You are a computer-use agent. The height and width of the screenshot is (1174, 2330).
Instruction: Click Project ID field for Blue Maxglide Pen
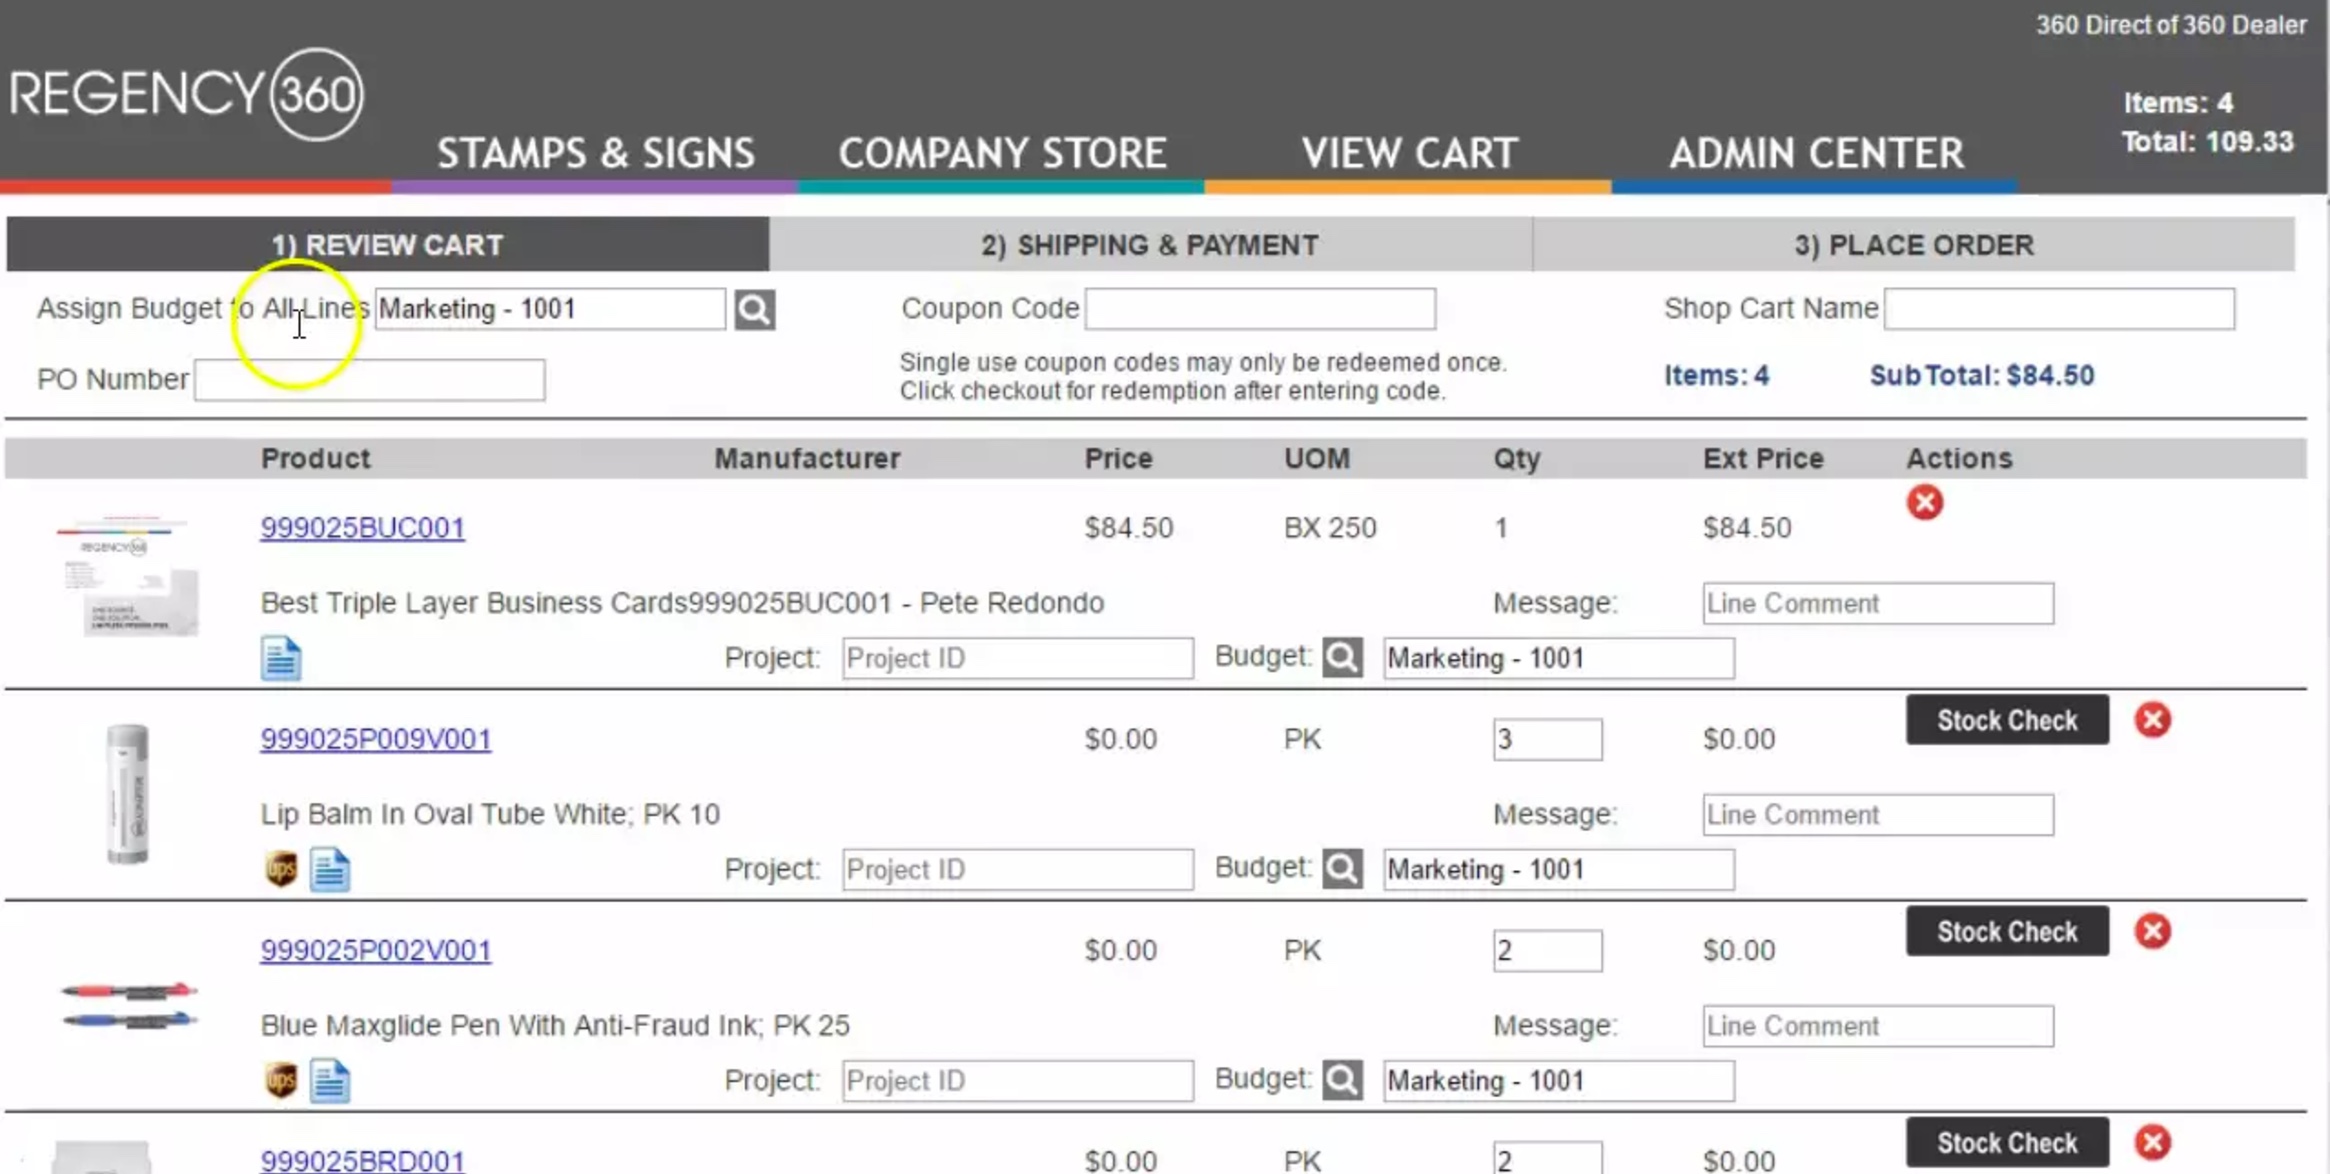(1017, 1081)
